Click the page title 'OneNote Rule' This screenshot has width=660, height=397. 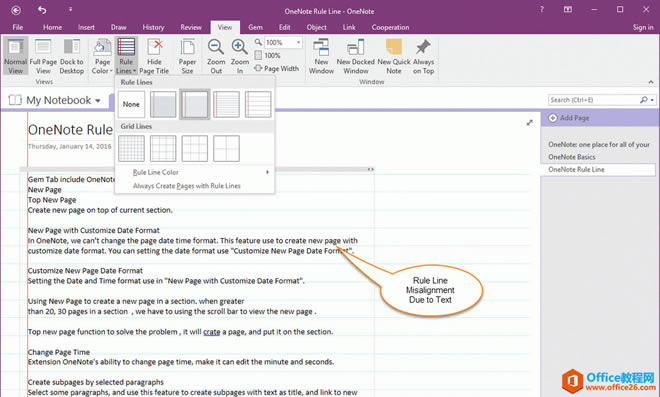[x=70, y=130]
